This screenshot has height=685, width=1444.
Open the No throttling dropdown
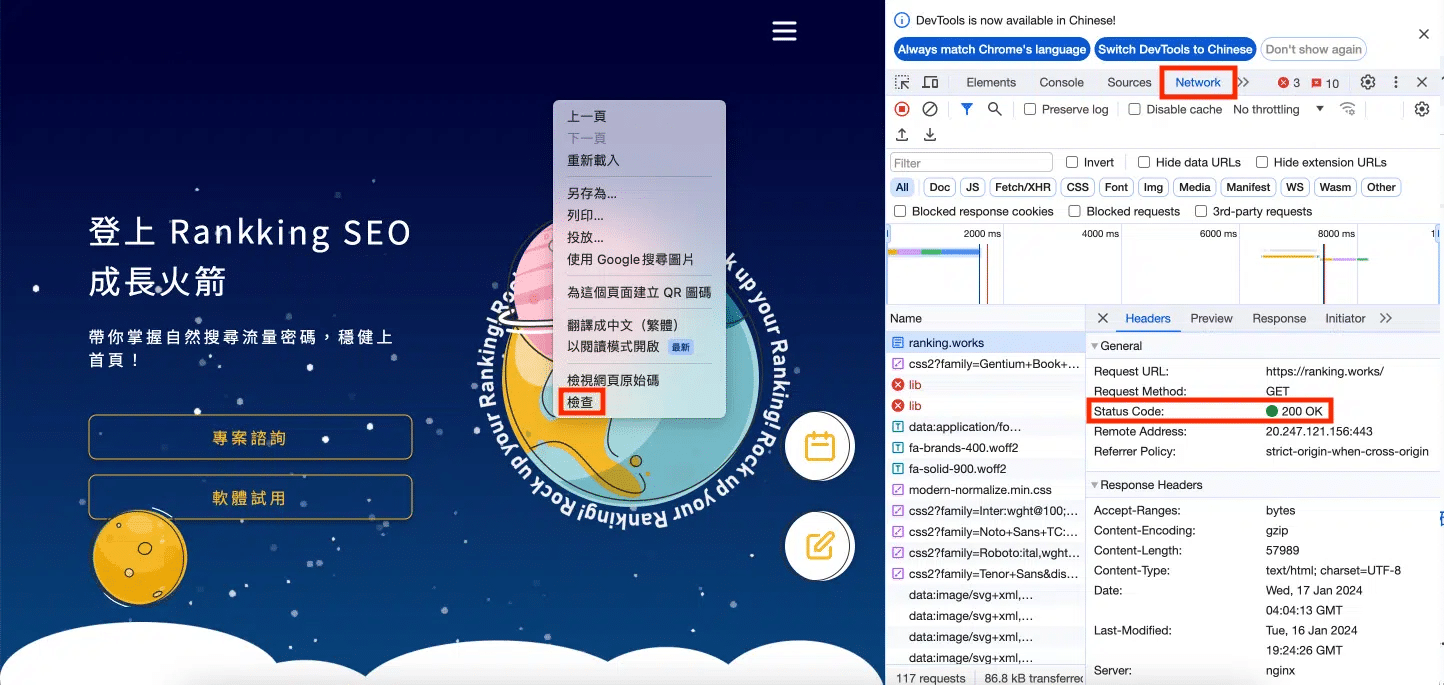click(1278, 109)
